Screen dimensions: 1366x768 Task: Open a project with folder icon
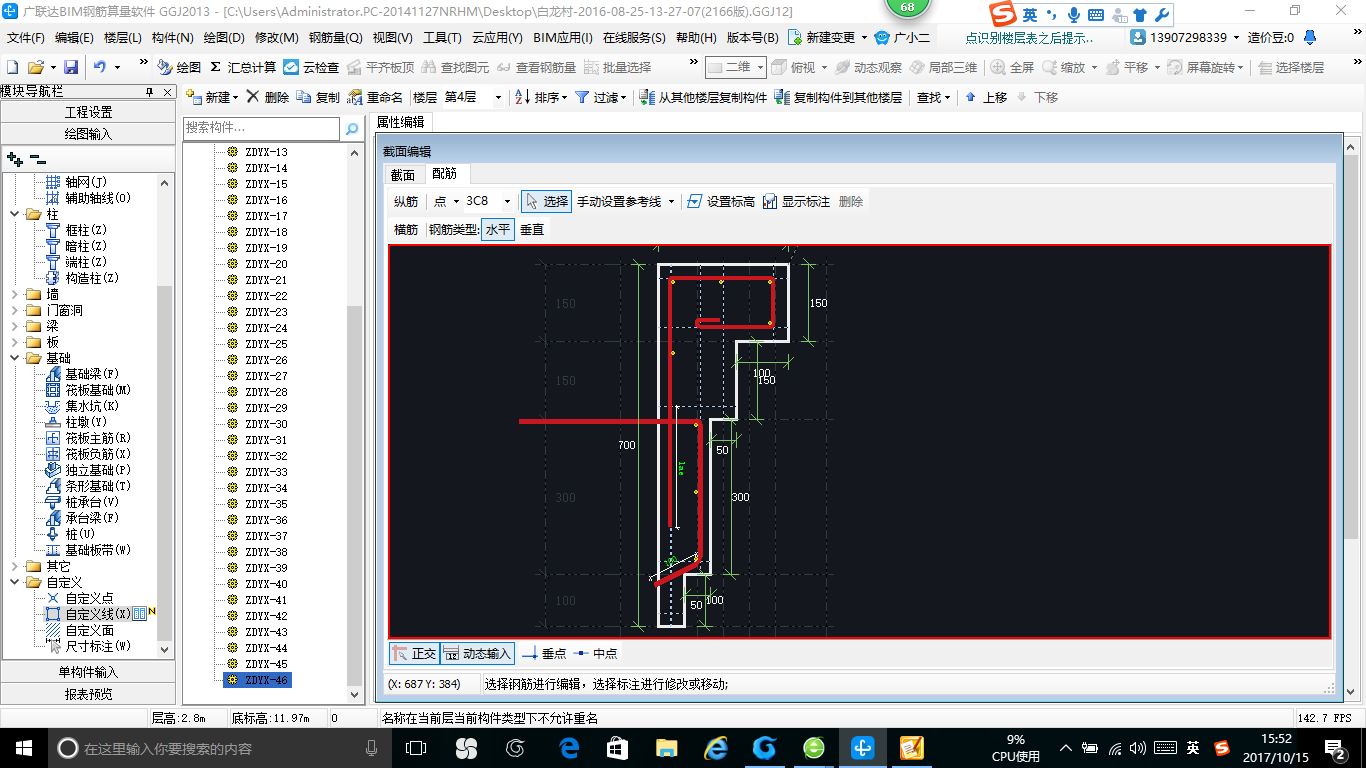coord(35,67)
